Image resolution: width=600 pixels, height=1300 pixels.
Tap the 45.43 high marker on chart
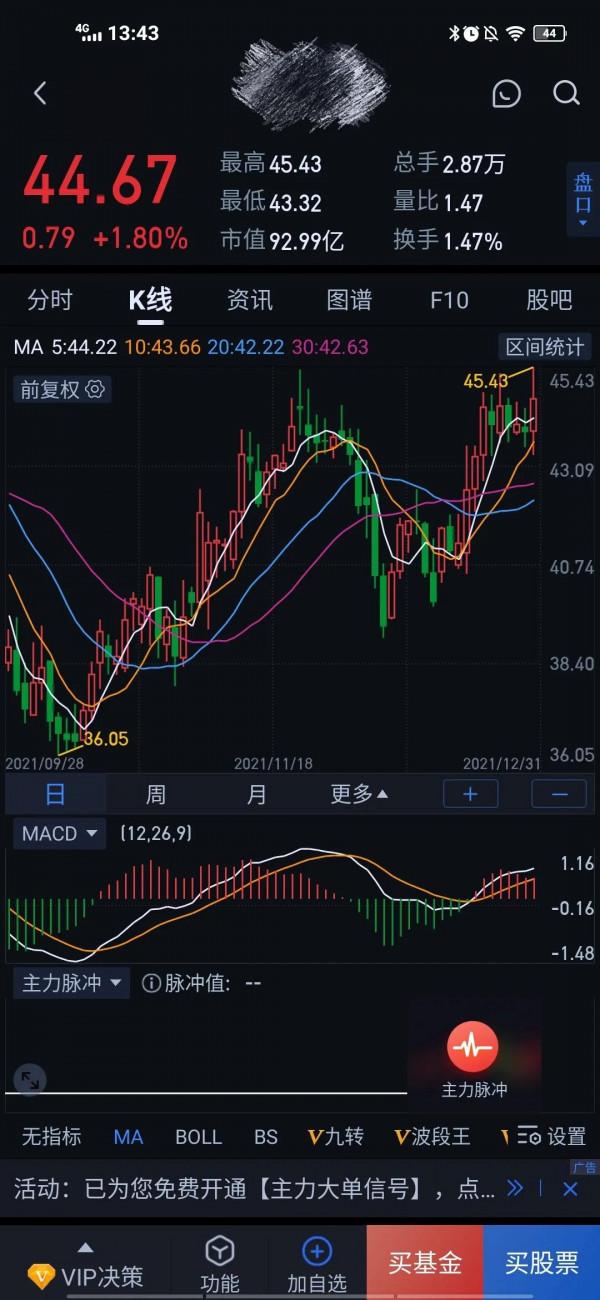(486, 381)
